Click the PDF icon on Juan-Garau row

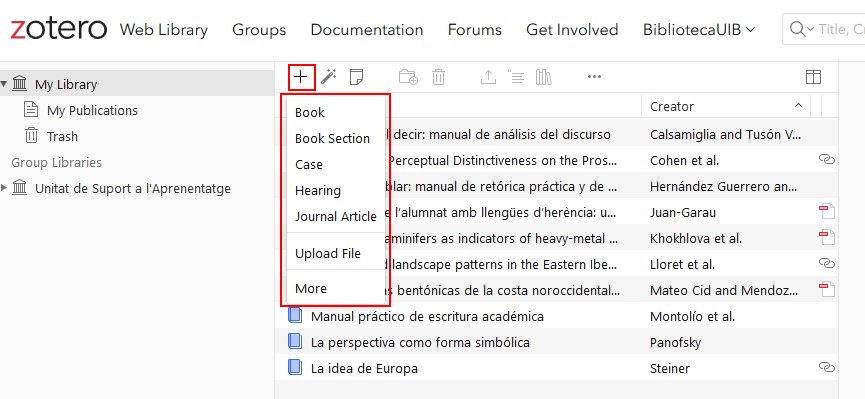point(827,211)
